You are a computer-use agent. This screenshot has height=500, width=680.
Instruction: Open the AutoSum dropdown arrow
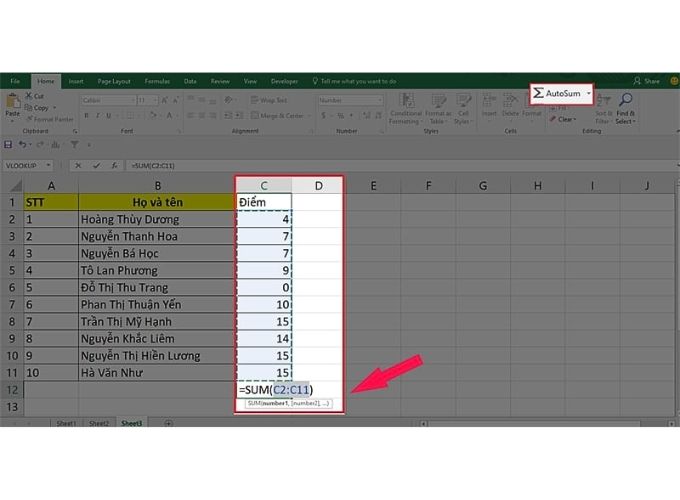(588, 93)
